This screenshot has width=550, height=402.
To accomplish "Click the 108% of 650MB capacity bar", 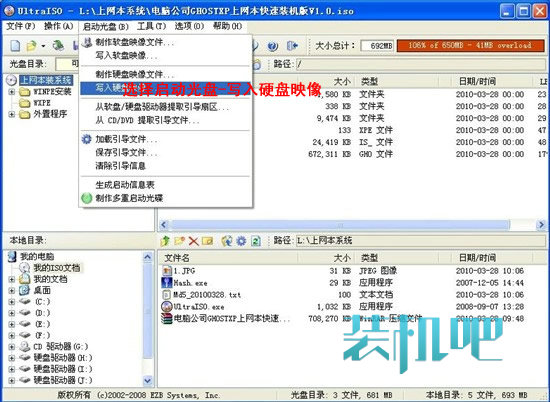I will point(470,46).
